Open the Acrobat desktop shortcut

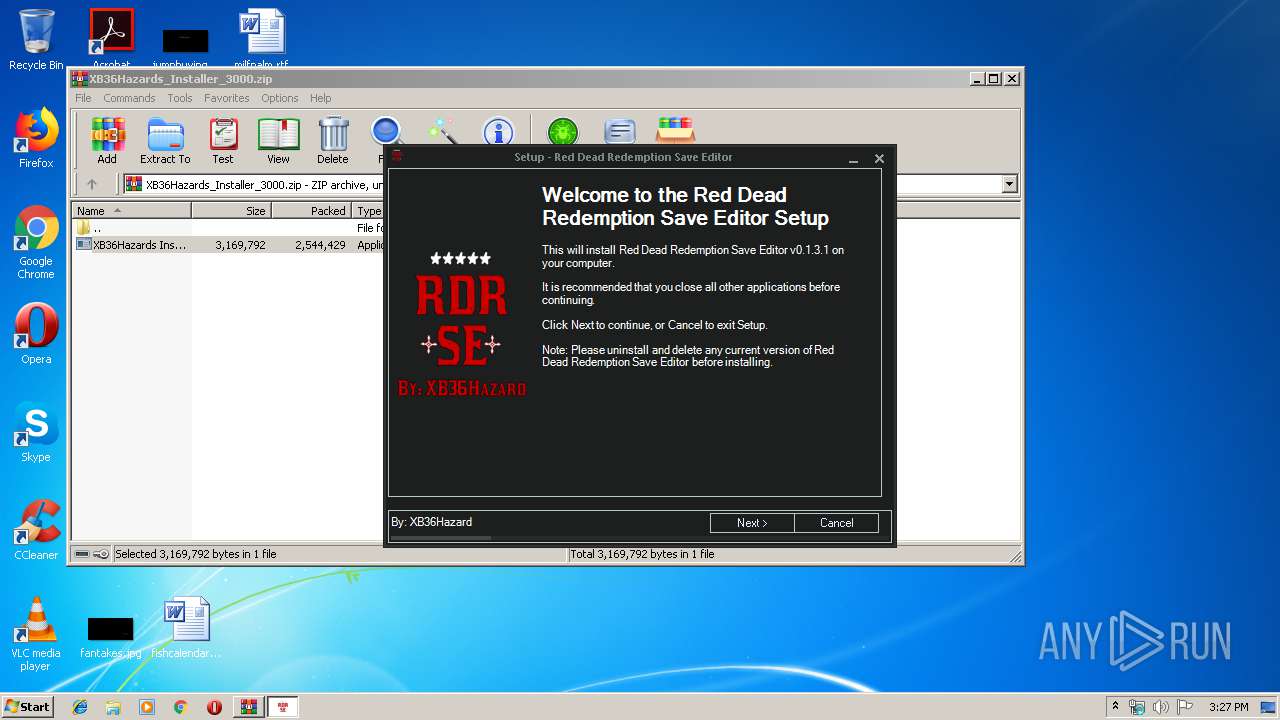click(111, 38)
